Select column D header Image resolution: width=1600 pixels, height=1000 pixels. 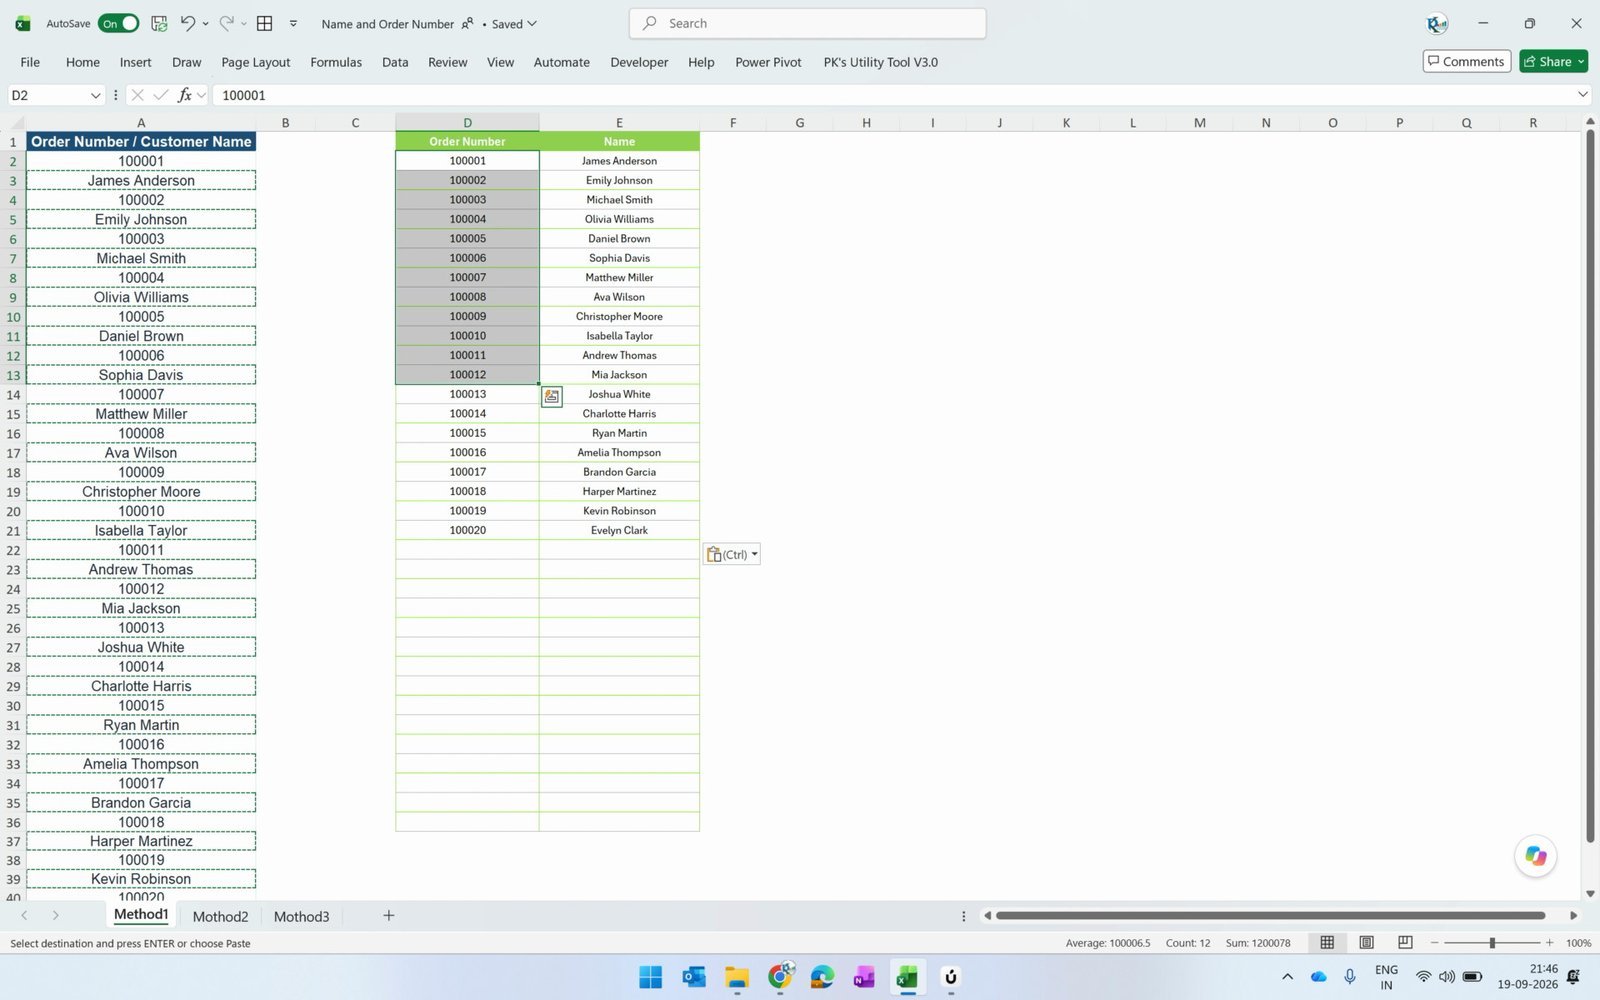point(467,122)
